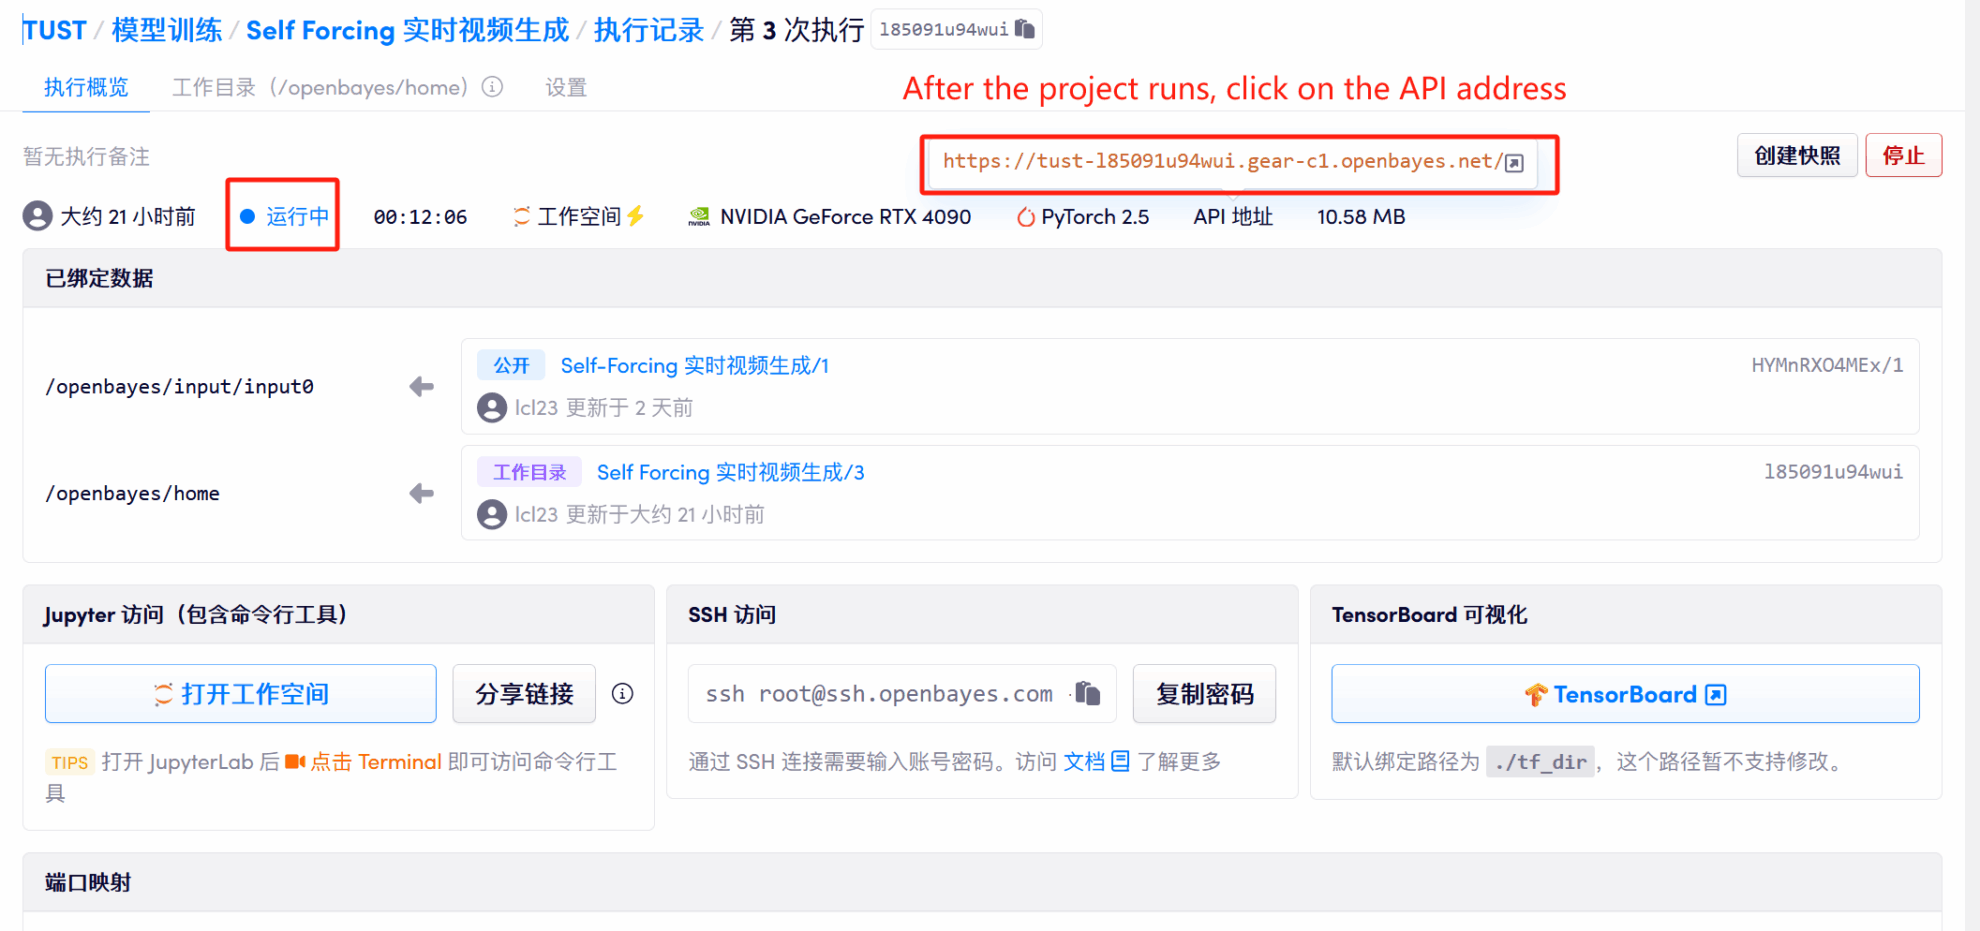The height and width of the screenshot is (931, 1980).
Task: Go to 模型训练 breadcrumb link
Action: [x=166, y=30]
